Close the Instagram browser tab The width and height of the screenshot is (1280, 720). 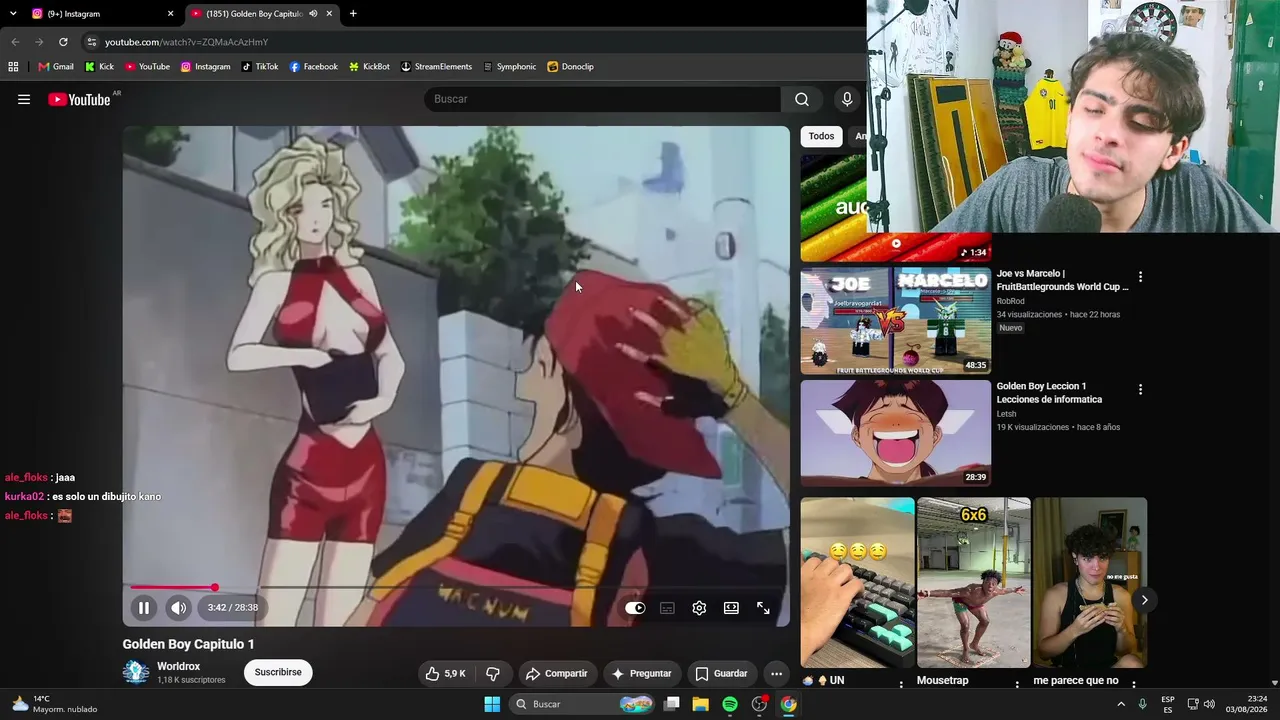pyautogui.click(x=170, y=14)
